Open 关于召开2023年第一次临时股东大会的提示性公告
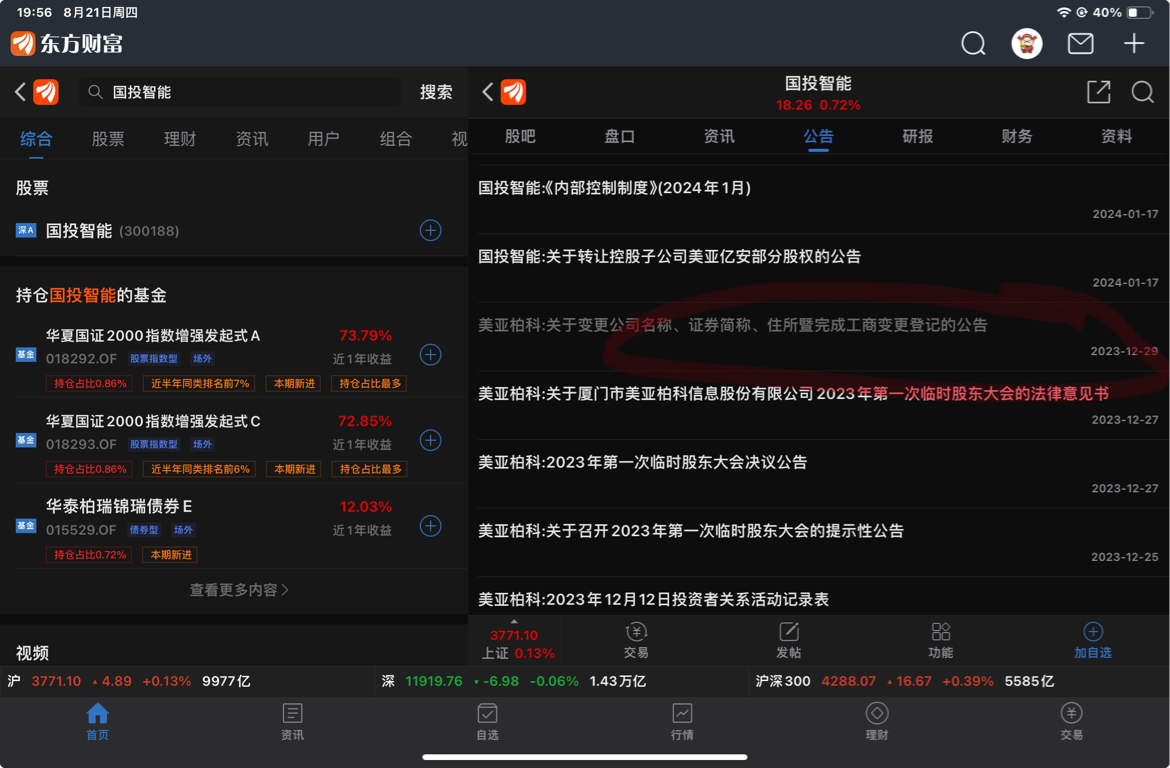 (x=819, y=543)
